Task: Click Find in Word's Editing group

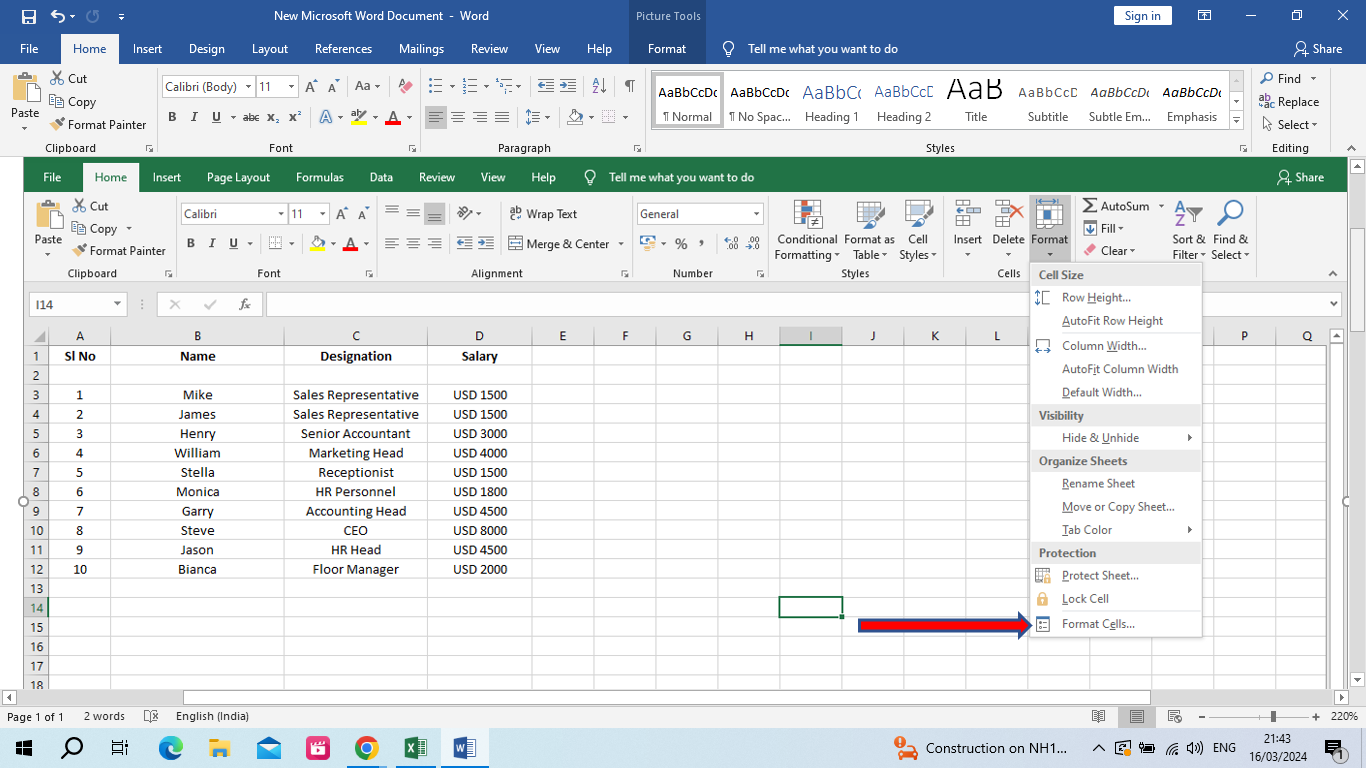Action: (x=1280, y=78)
